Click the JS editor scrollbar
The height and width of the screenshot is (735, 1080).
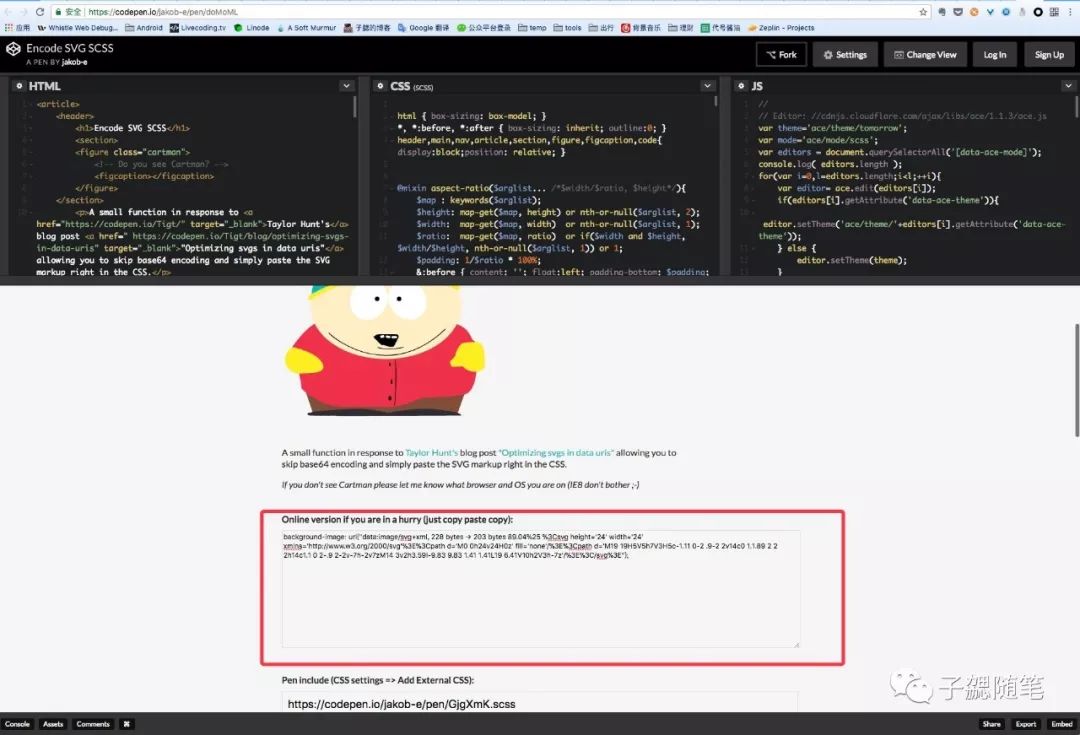click(x=1077, y=106)
